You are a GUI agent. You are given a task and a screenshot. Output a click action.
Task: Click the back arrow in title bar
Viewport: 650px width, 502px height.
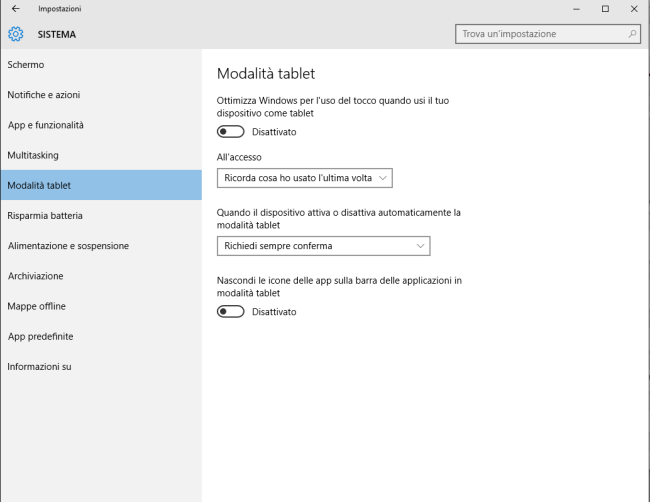click(14, 9)
